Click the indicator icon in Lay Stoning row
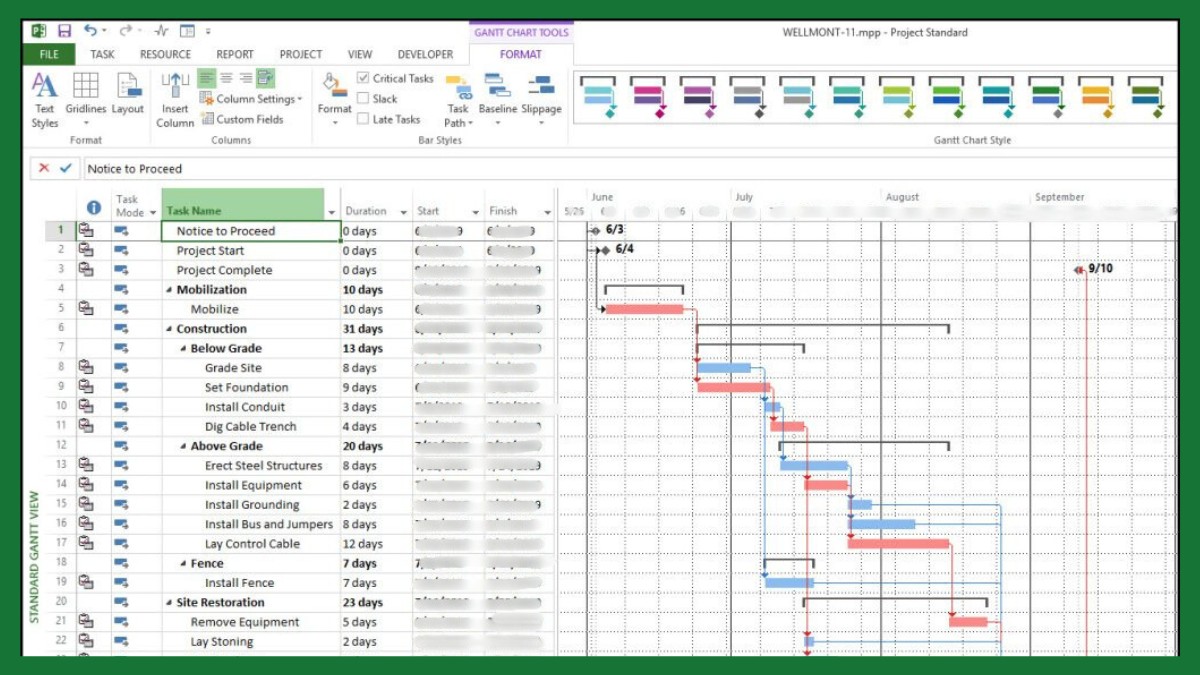This screenshot has height=675, width=1200. [x=86, y=641]
